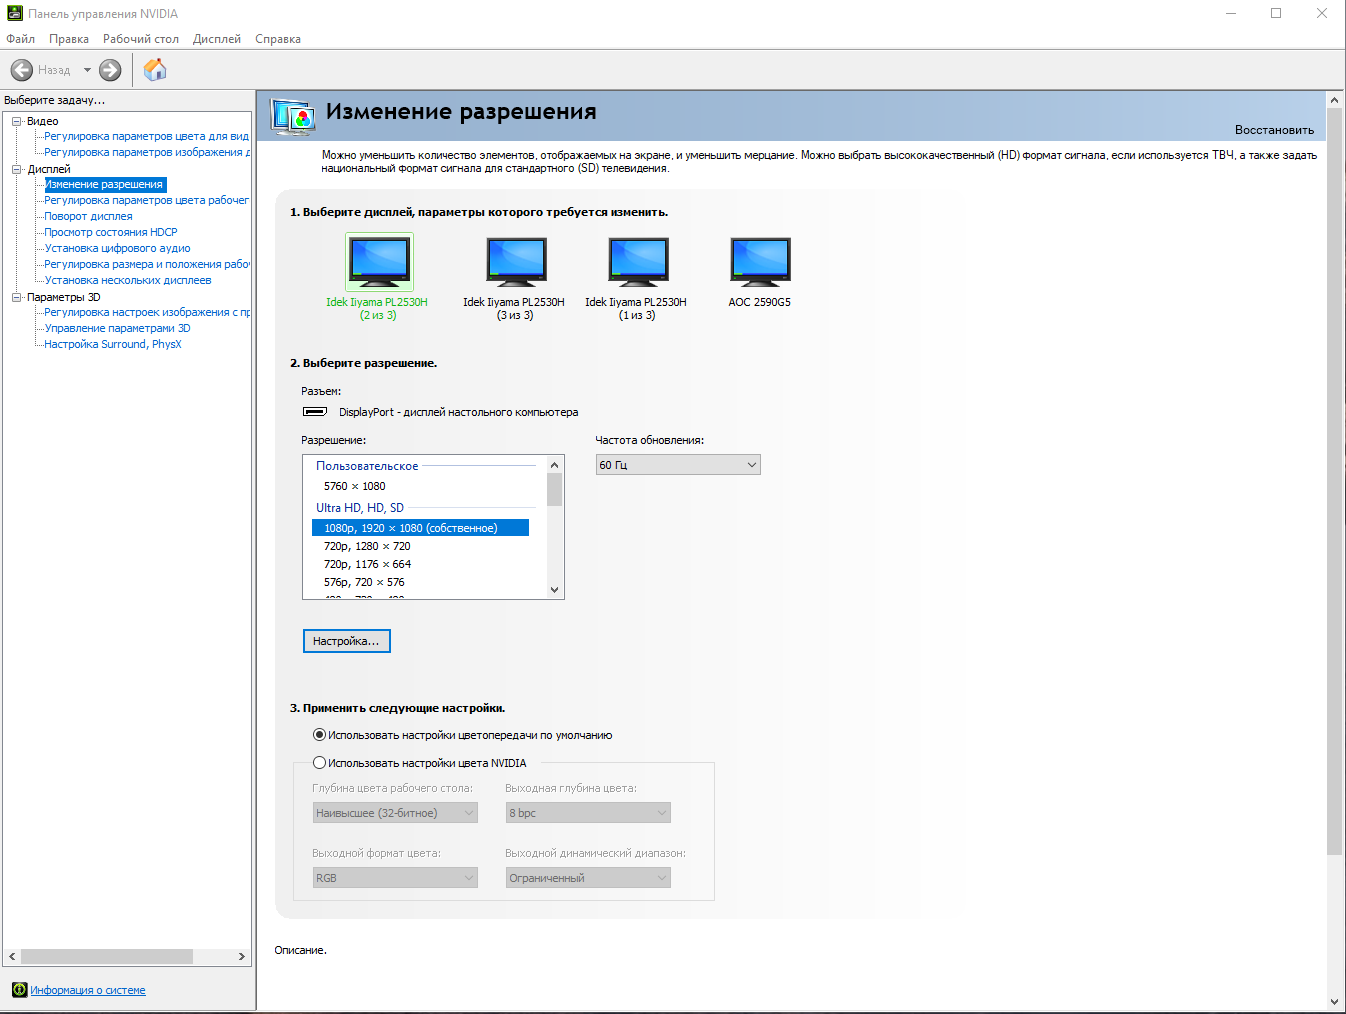Open the Правка menu
The image size is (1346, 1014).
click(x=69, y=39)
